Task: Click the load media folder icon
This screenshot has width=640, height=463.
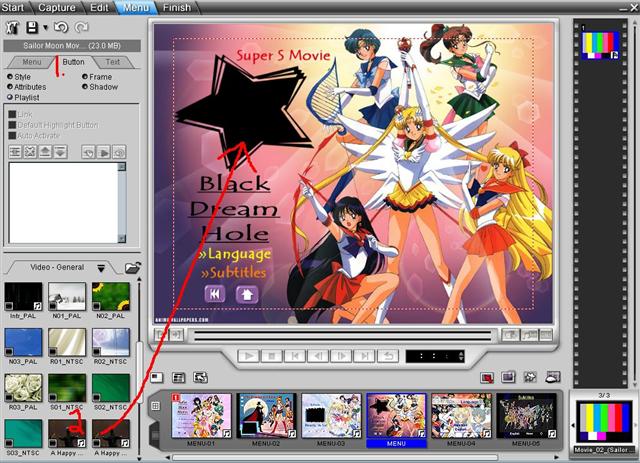Action: point(133,267)
